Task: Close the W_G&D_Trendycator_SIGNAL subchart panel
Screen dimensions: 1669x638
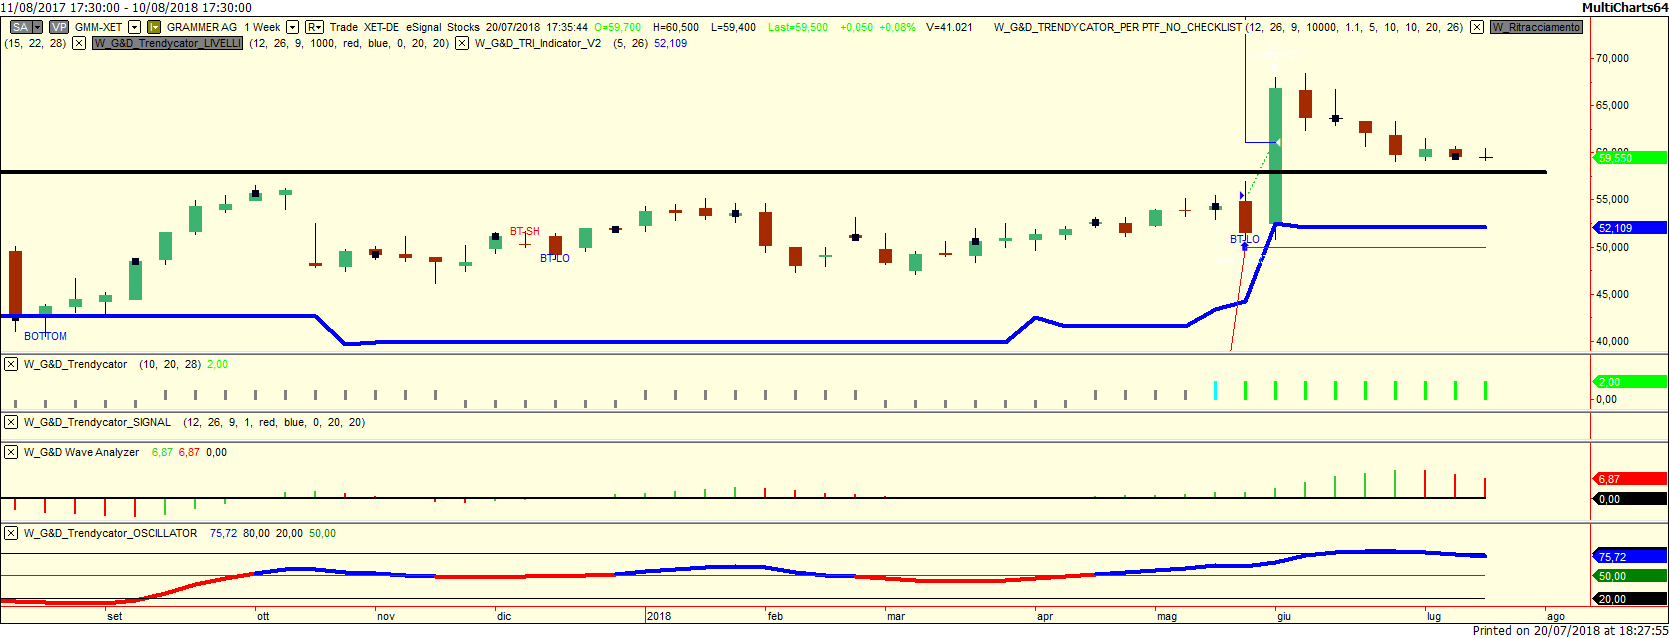Action: [11, 422]
